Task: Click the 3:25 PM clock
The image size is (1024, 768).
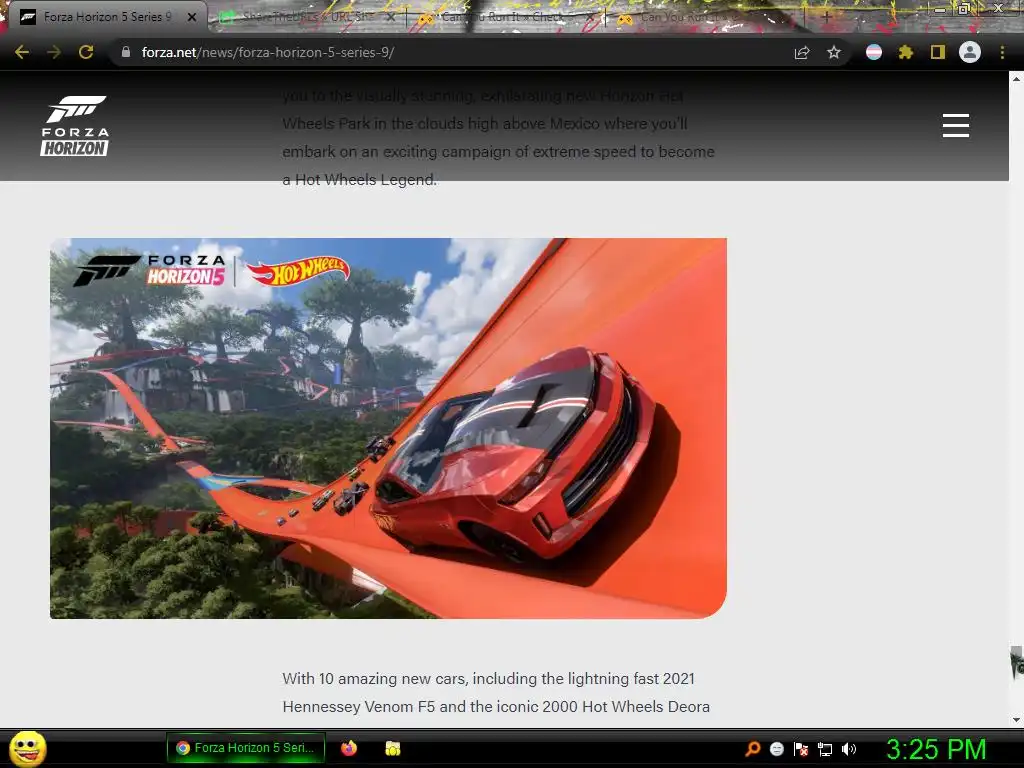Action: pos(936,749)
